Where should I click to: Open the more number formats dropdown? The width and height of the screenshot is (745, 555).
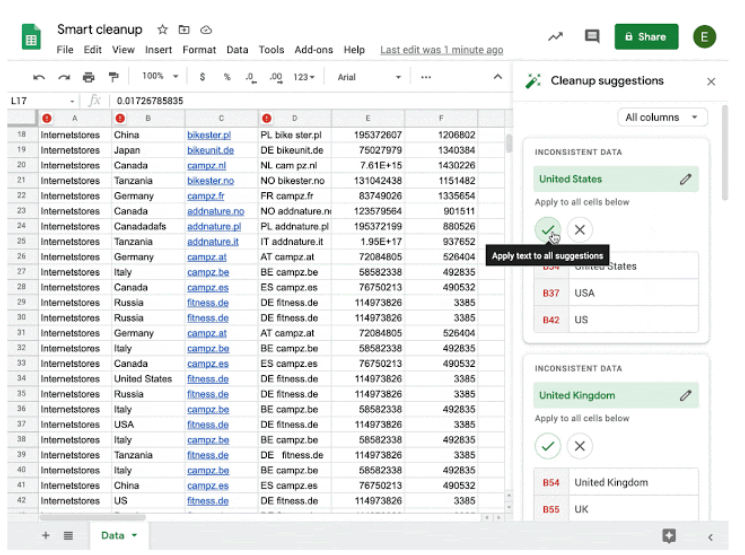[x=304, y=77]
